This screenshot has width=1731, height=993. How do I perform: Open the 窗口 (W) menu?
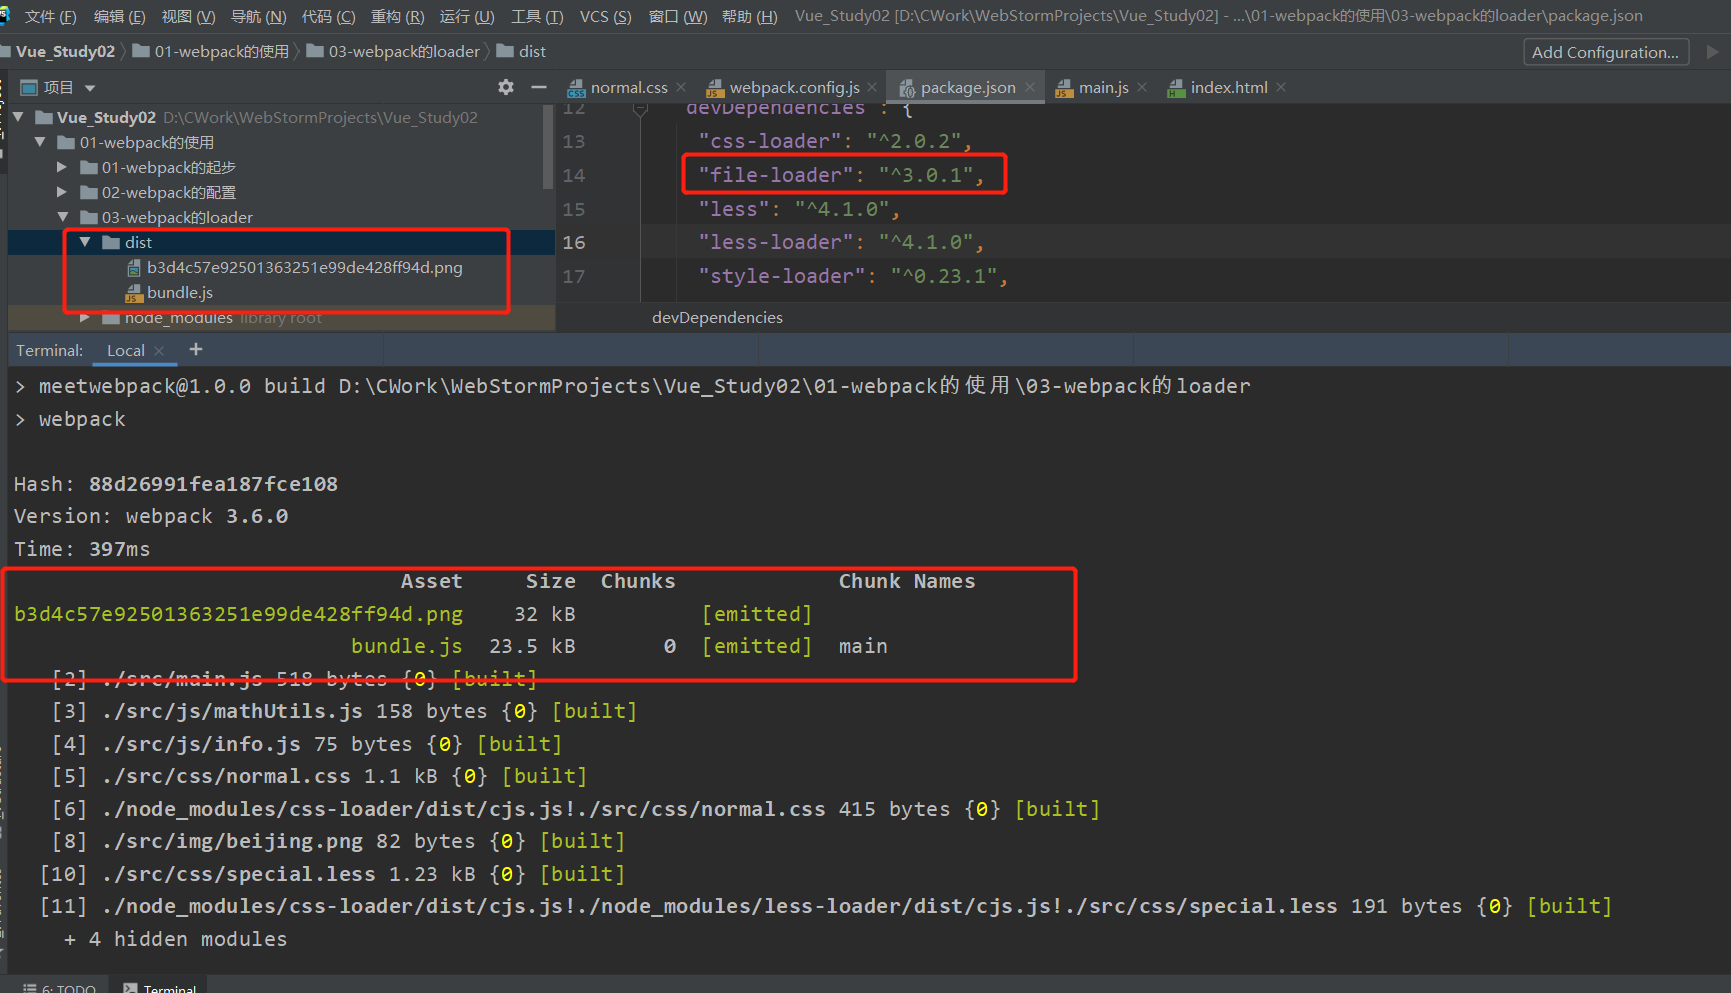point(677,16)
